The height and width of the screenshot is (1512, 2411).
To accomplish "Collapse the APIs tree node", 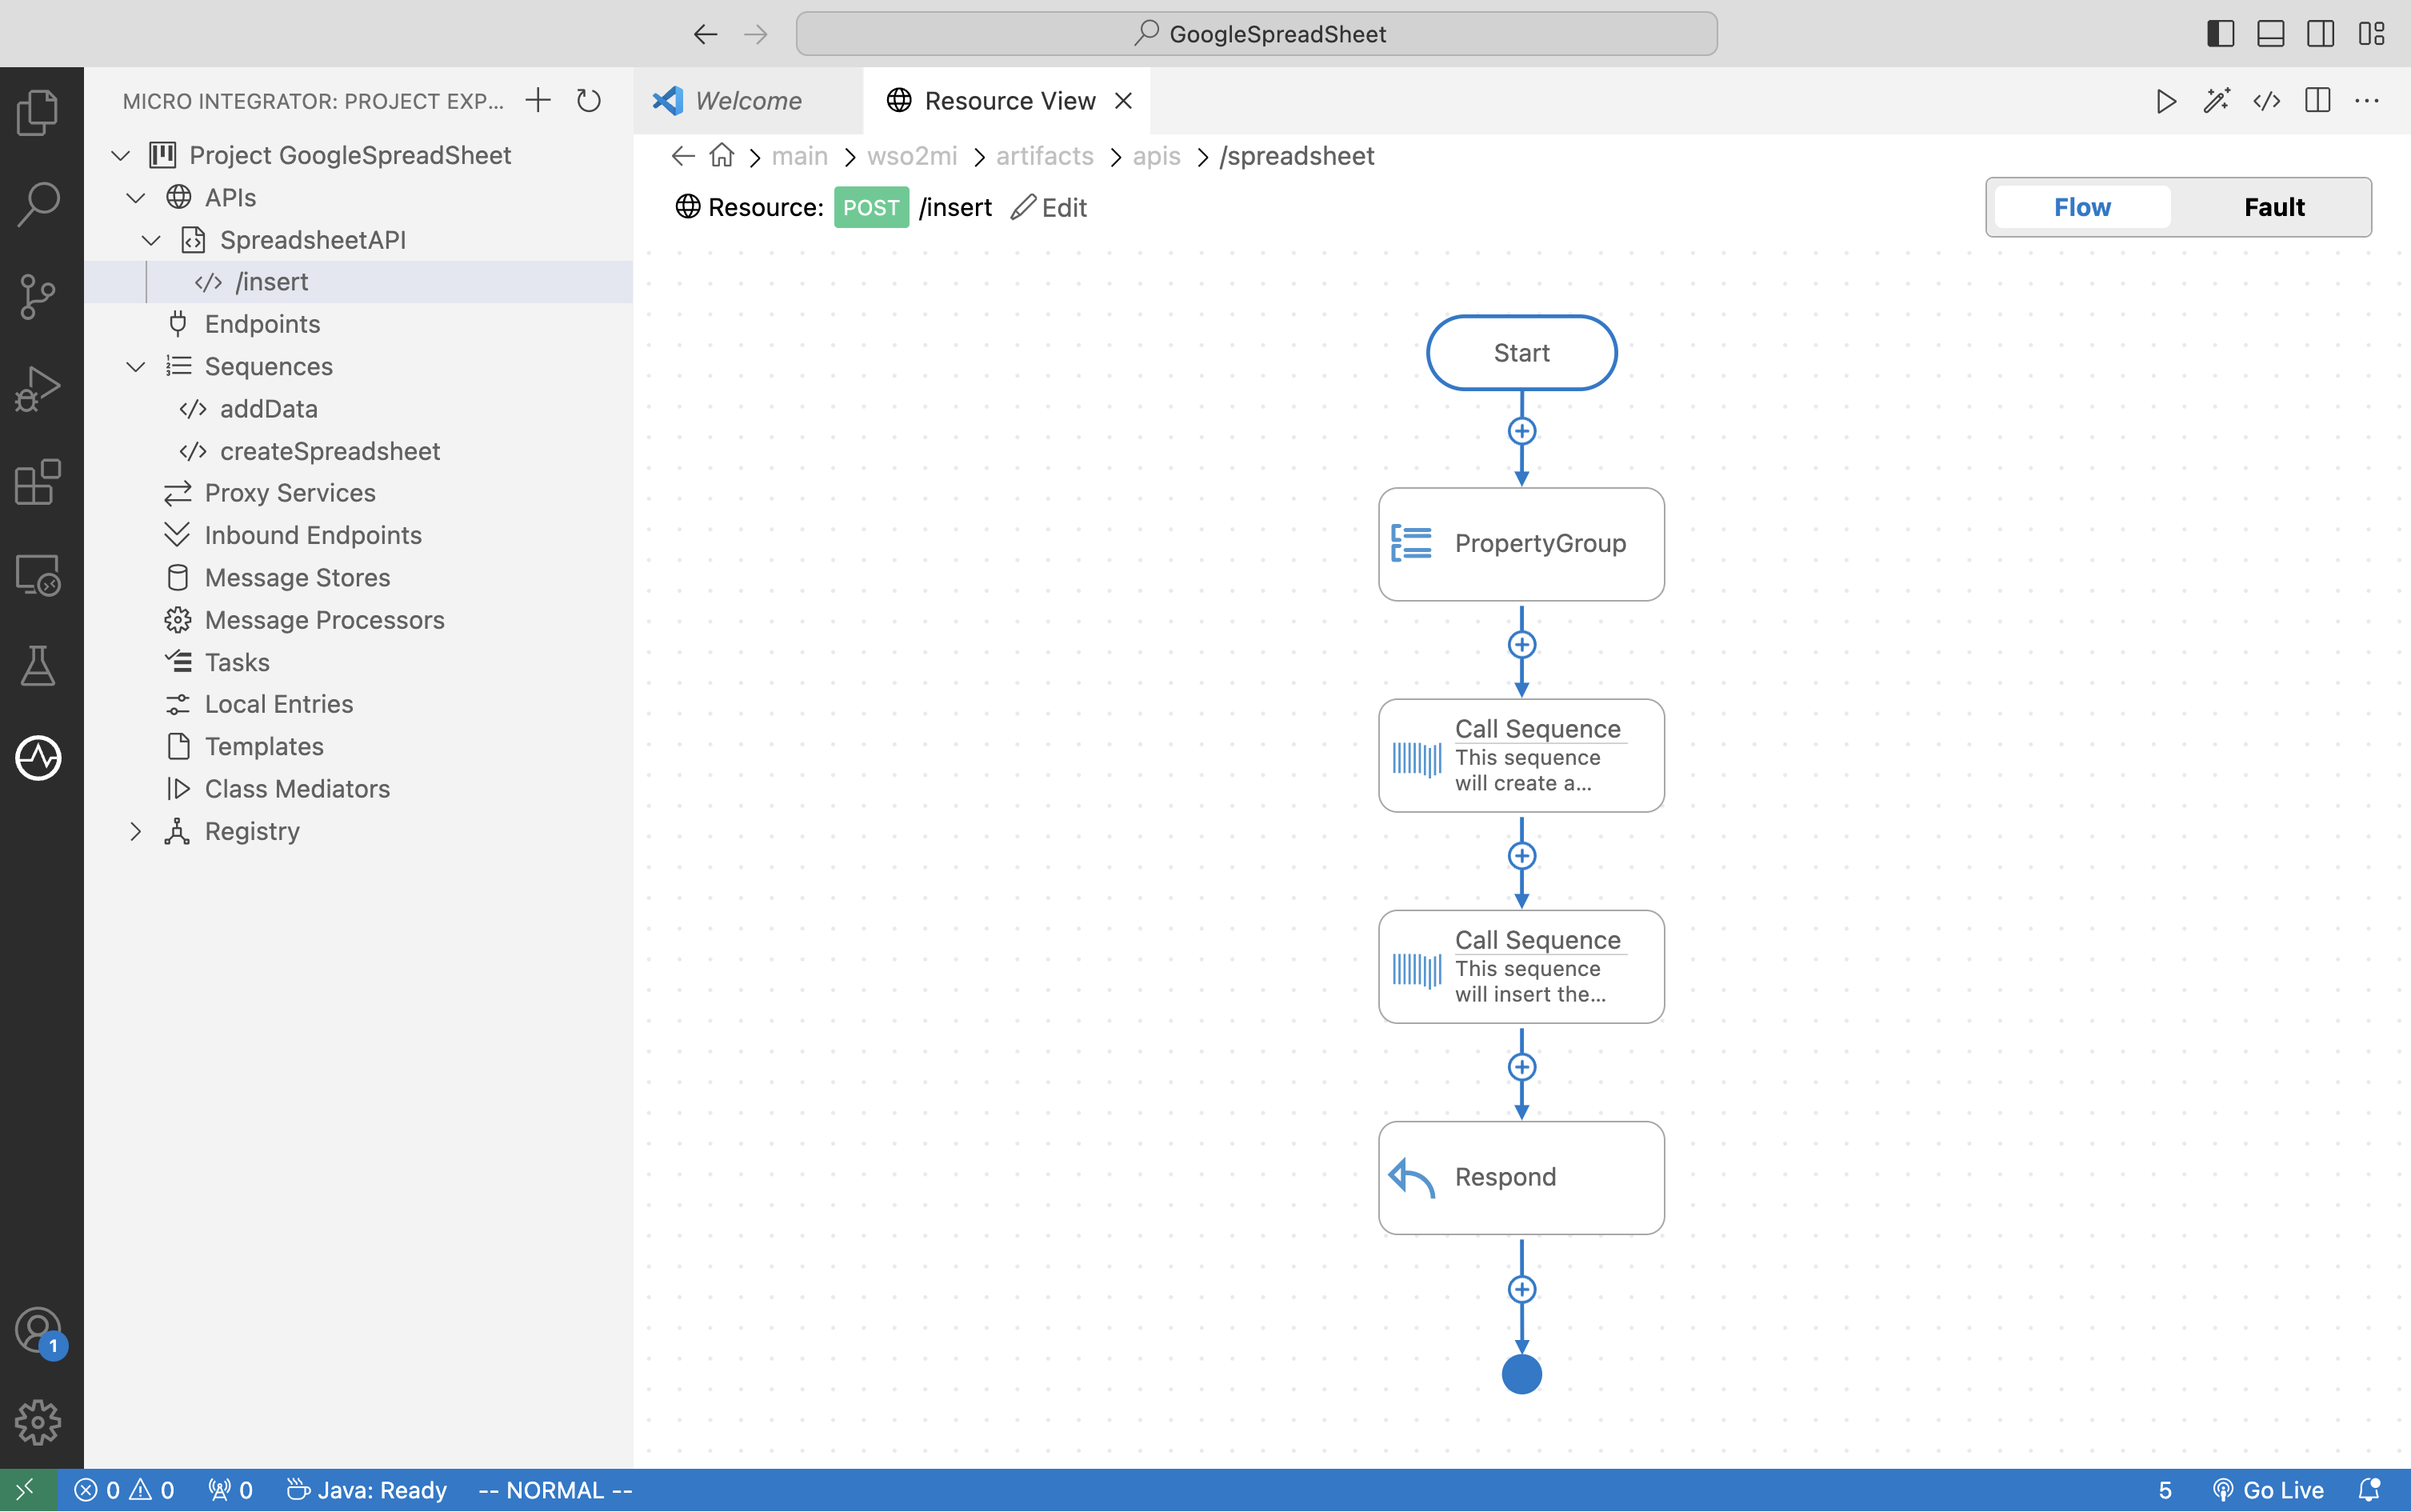I will pyautogui.click(x=136, y=198).
